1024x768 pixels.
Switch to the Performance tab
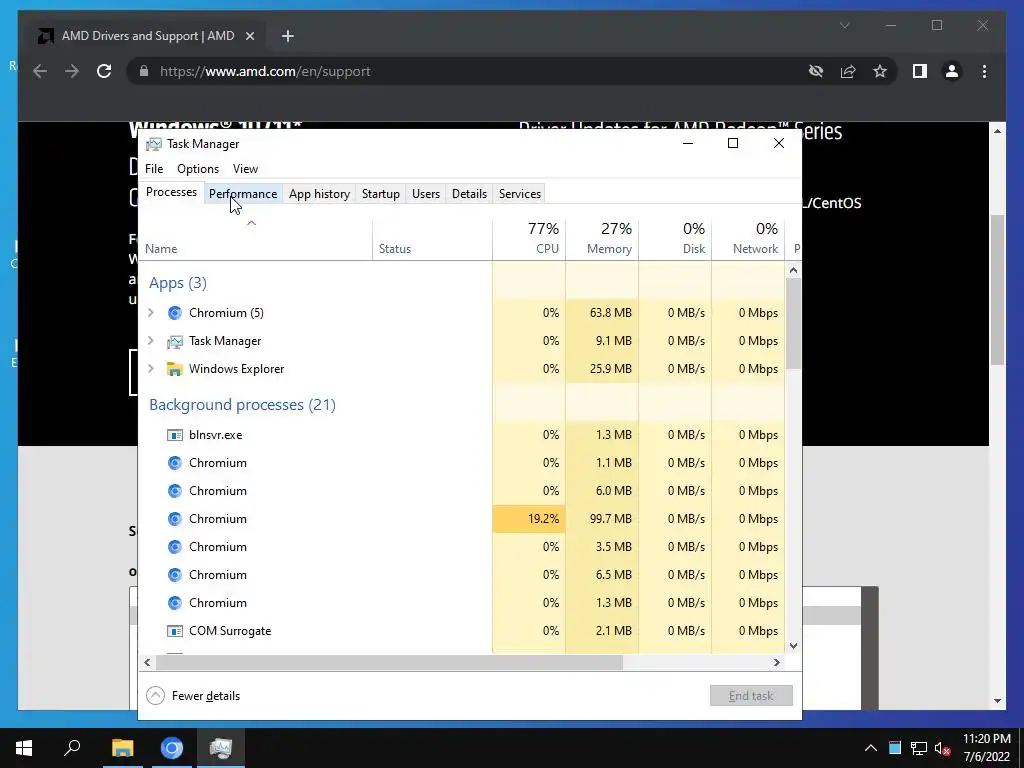tap(243, 194)
